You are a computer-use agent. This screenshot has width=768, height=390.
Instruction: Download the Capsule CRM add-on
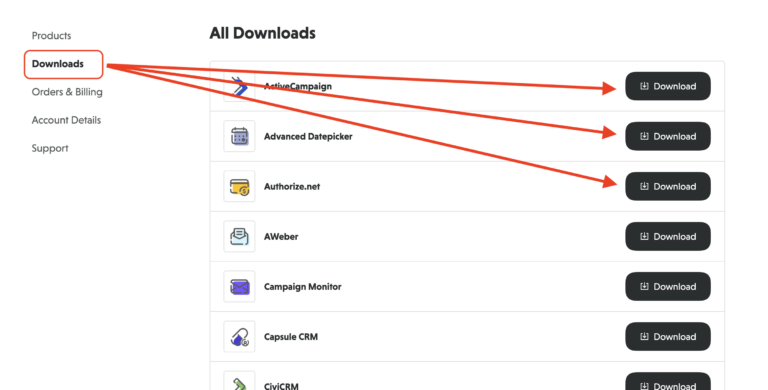click(x=668, y=336)
